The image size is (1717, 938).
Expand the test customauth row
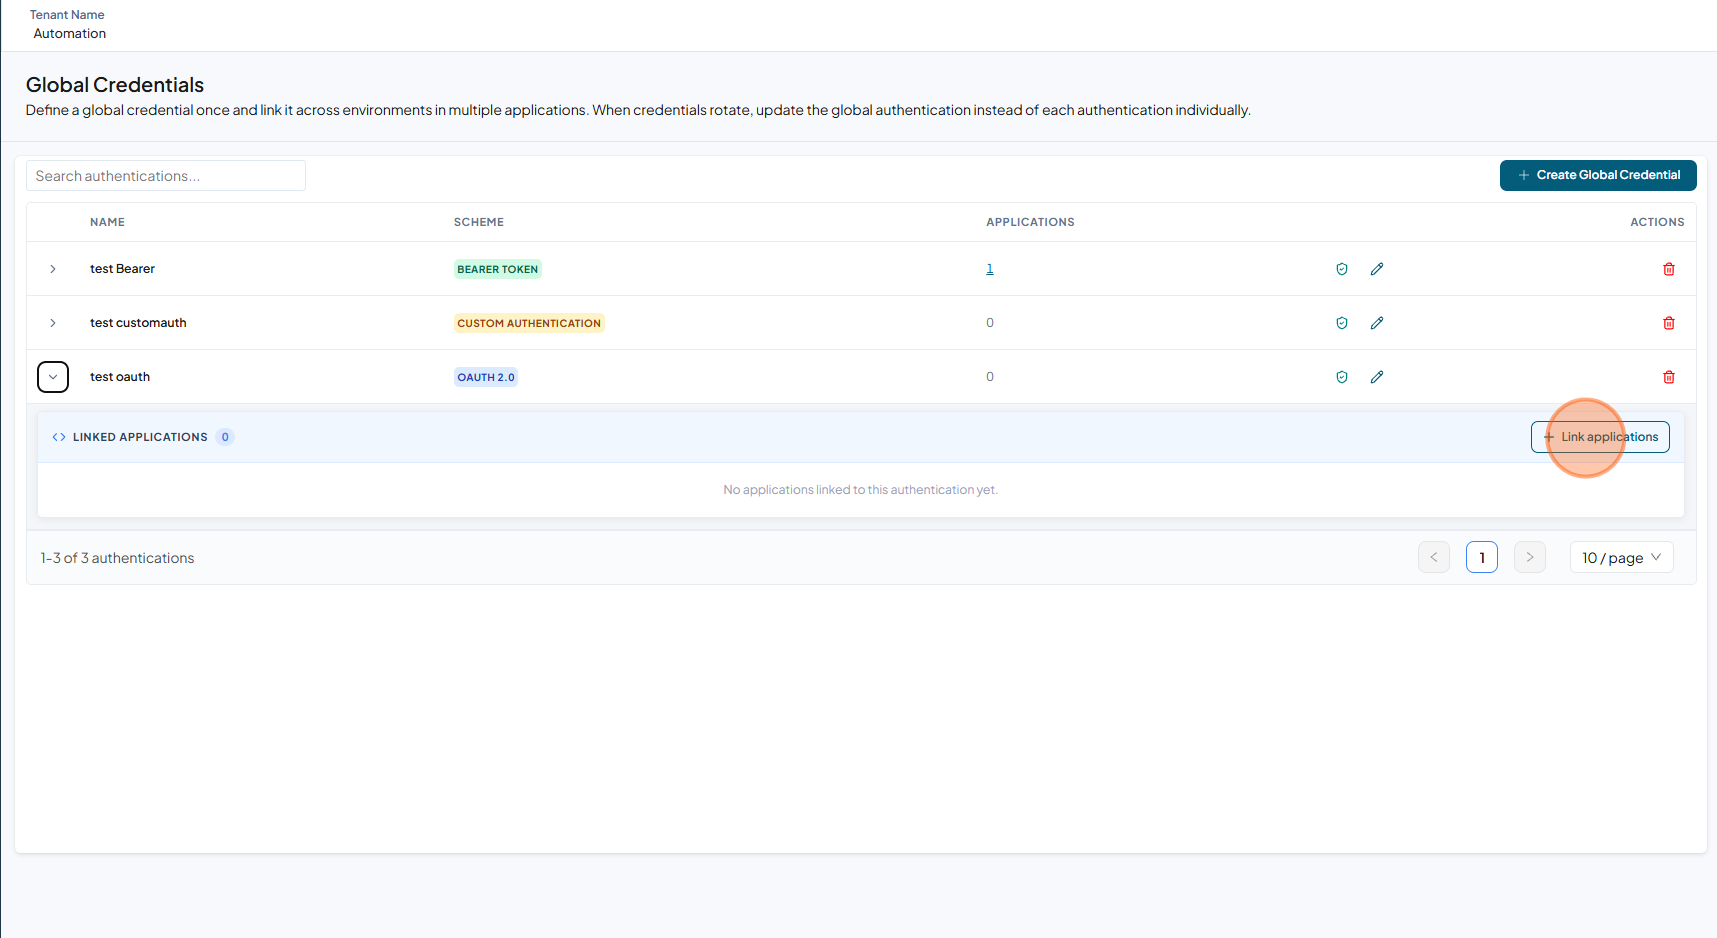(53, 323)
